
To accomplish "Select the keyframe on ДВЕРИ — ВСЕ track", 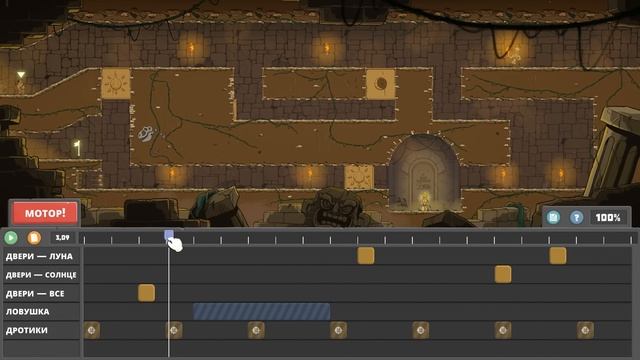I will pos(146,293).
